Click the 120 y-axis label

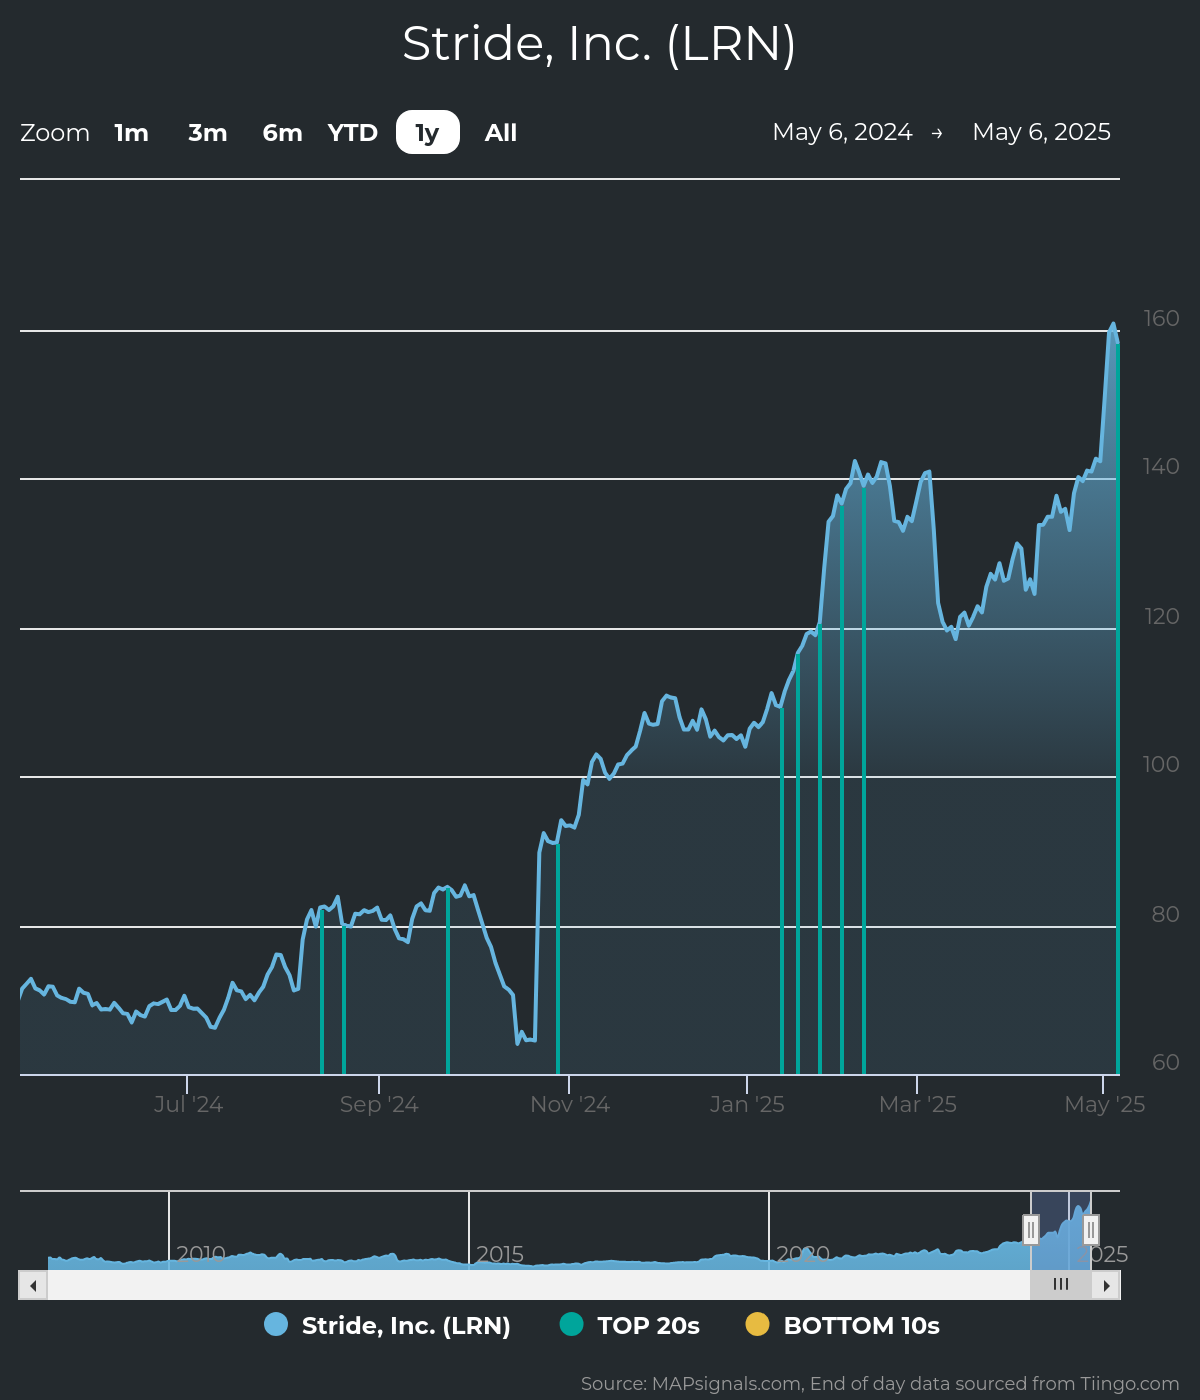click(x=1162, y=616)
